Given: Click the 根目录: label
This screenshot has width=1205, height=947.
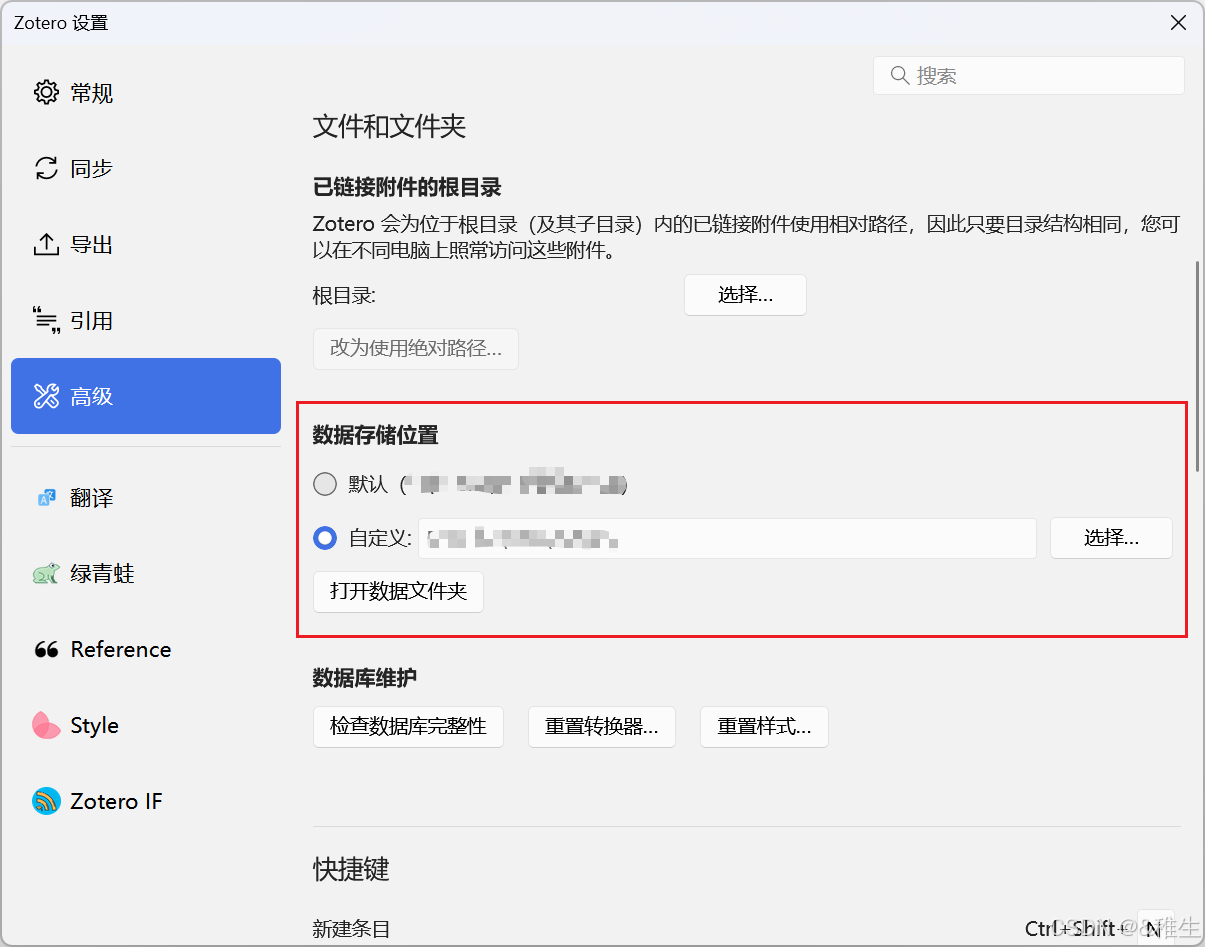Looking at the screenshot, I should pos(344,295).
